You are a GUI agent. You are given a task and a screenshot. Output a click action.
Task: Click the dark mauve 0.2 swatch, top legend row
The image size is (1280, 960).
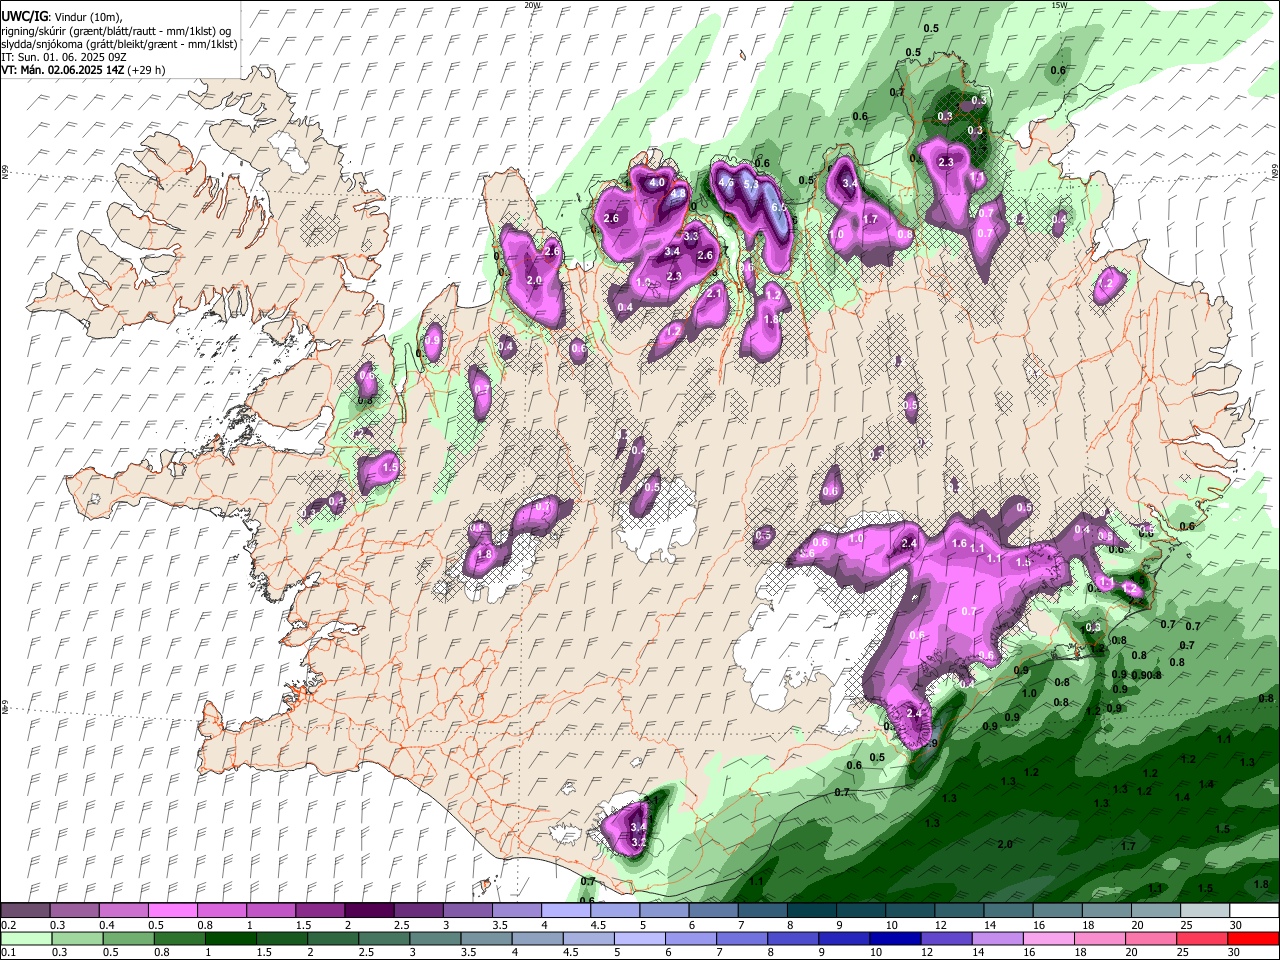point(25,910)
